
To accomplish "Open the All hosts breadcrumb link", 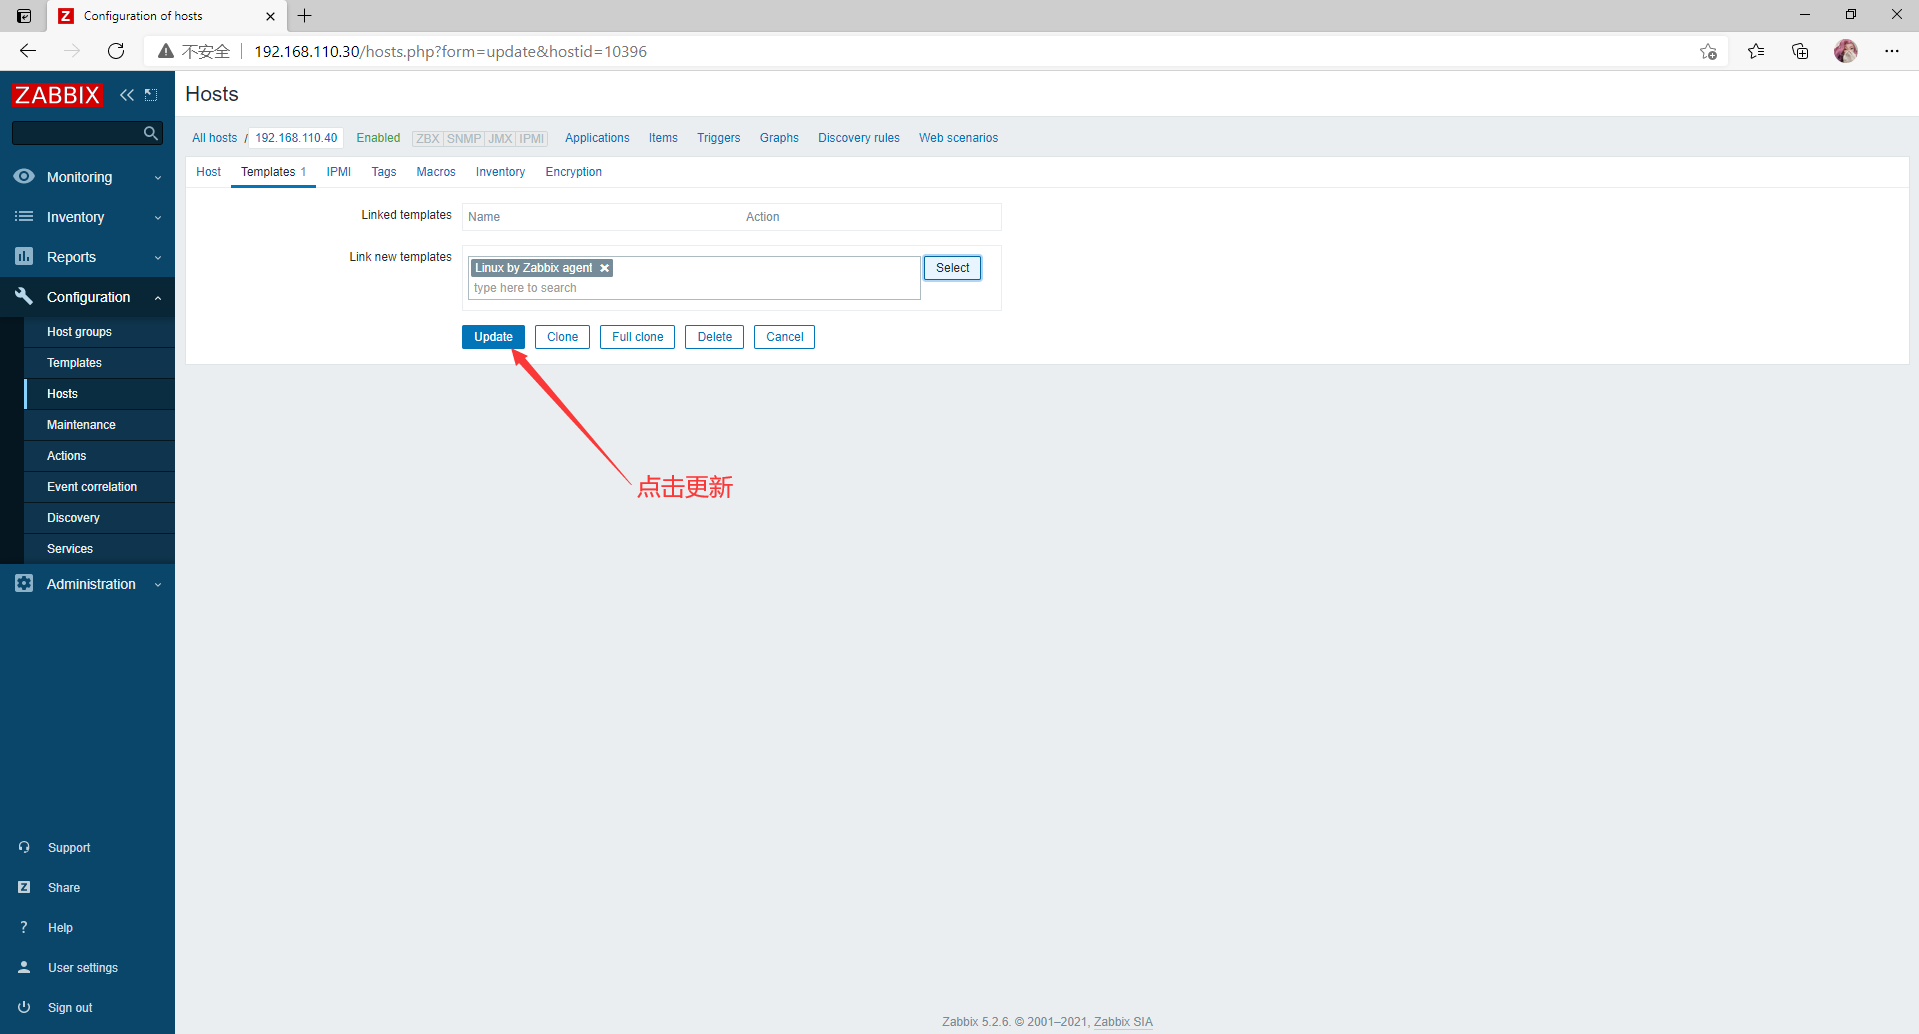I will tap(215, 138).
